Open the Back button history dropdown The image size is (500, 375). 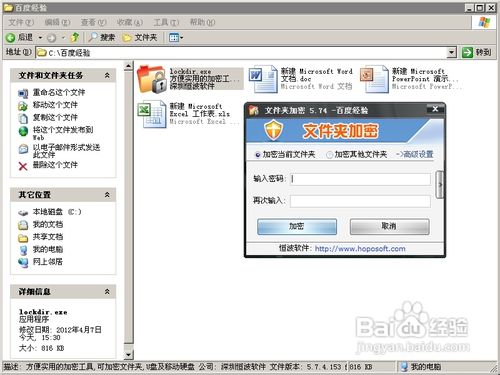click(x=40, y=38)
